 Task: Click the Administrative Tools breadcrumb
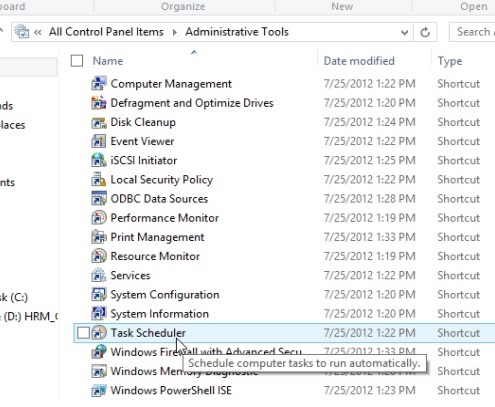[x=237, y=32]
